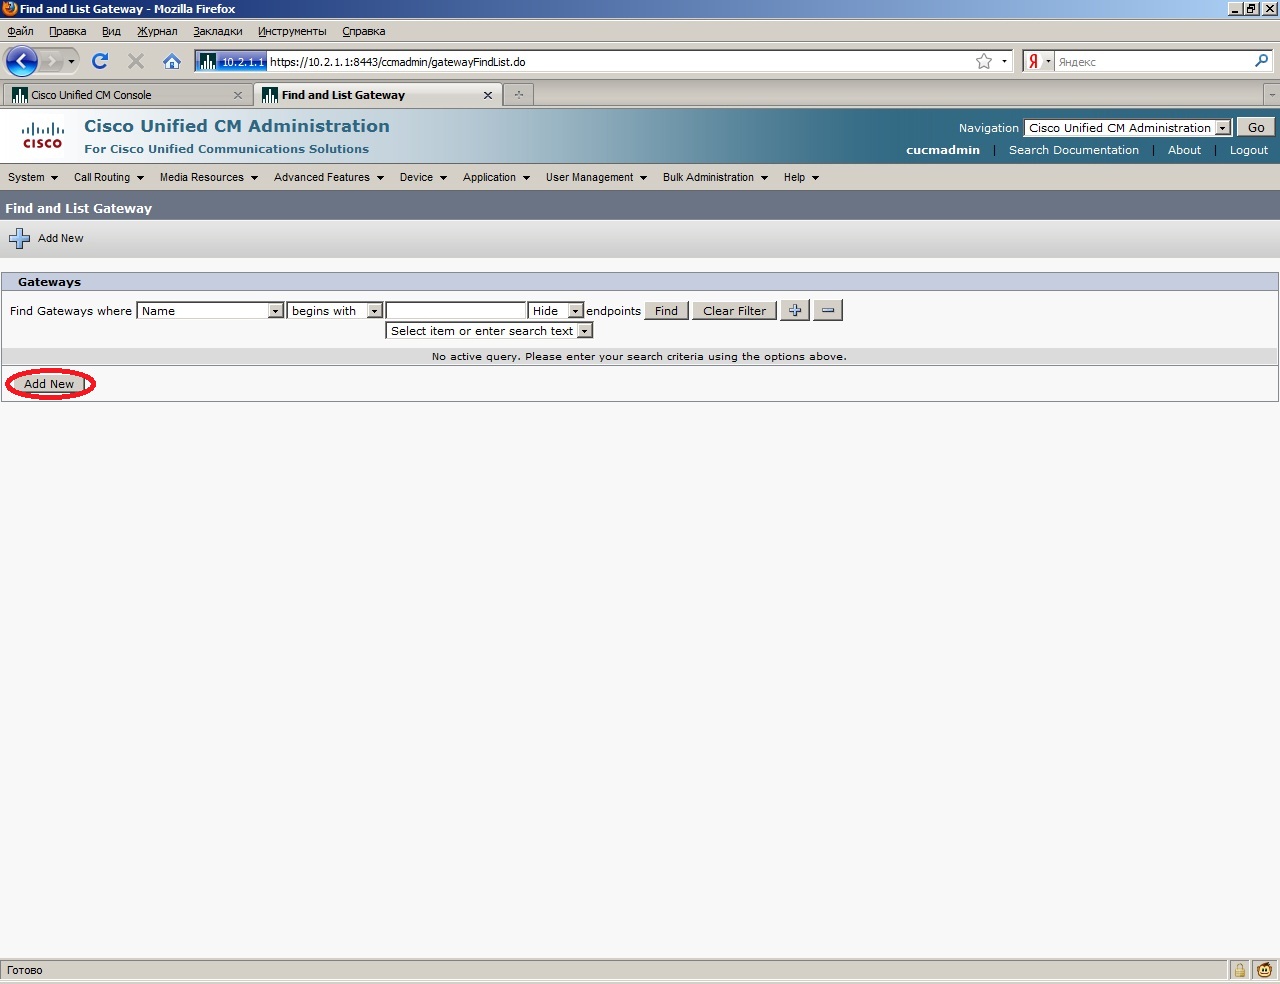Open the Help menu in Cisco toolbar
1280x984 pixels.
[801, 177]
